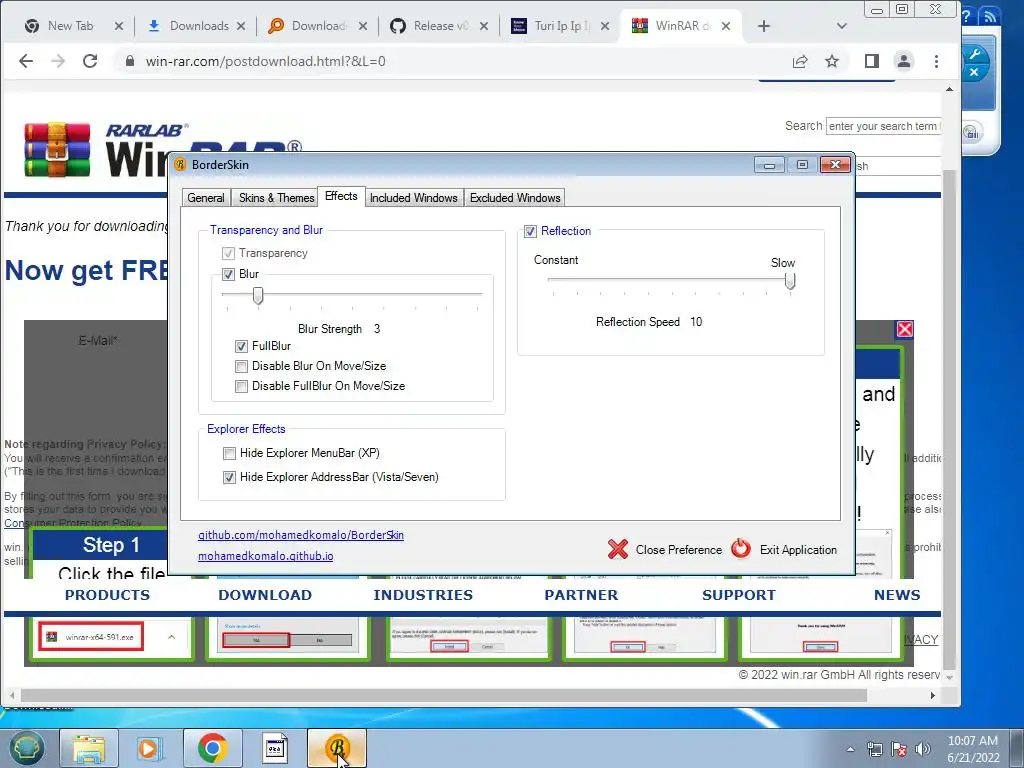
Task: Click the Reflection Speed slider thumb
Action: point(790,281)
